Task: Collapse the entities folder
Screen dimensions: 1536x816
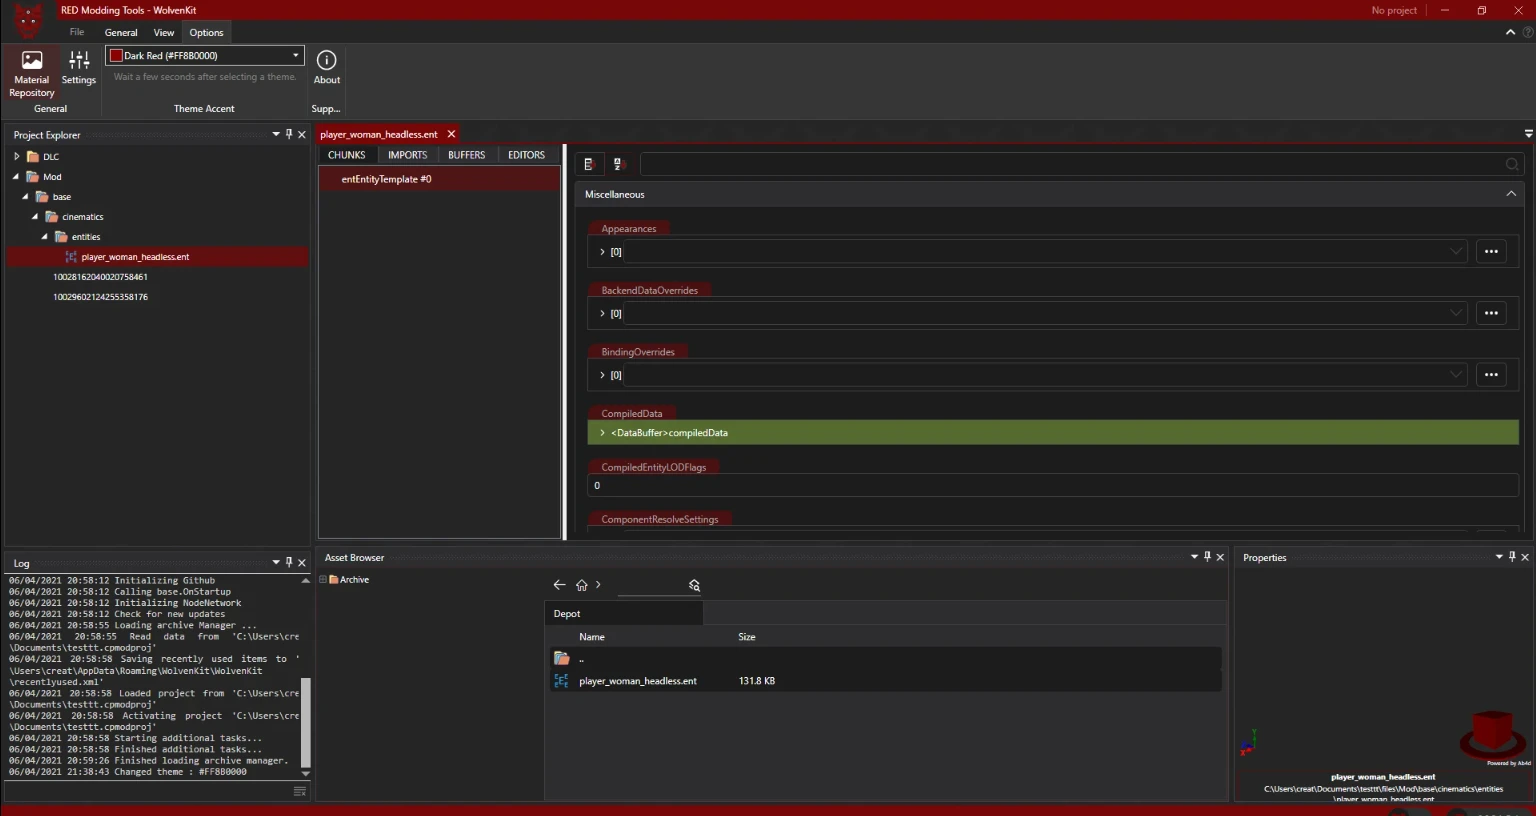Action: coord(45,236)
